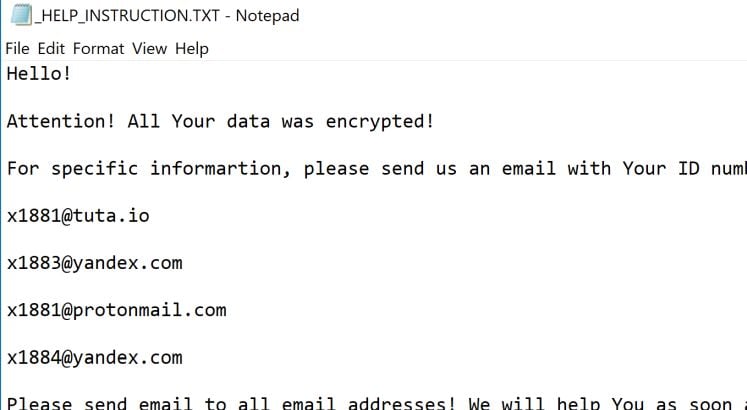Place cursor in the Hello! line
The width and height of the screenshot is (747, 410).
[x=39, y=74]
